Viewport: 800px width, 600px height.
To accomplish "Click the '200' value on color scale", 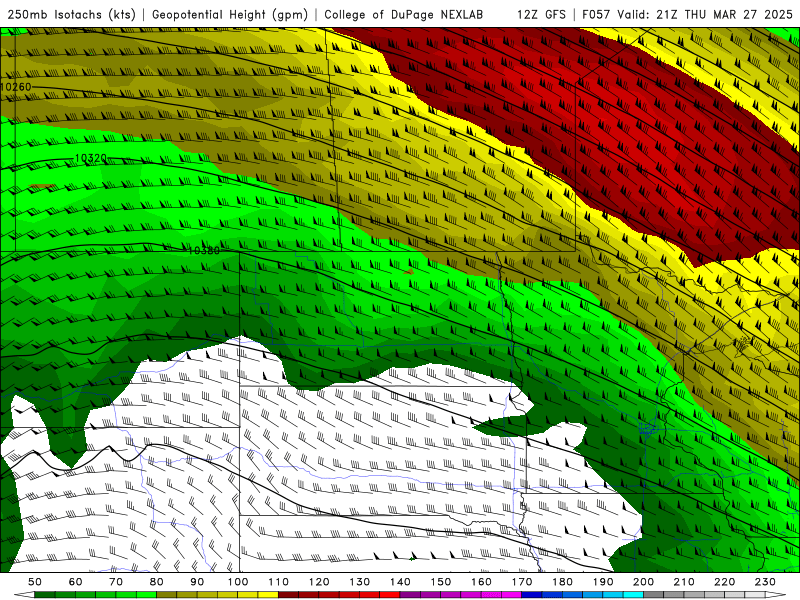I will [643, 582].
